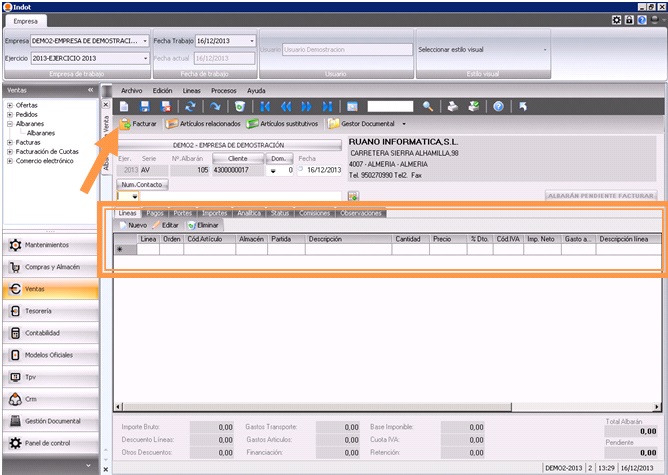Click the toolbar search text field
The height and width of the screenshot is (475, 668).
(x=390, y=106)
